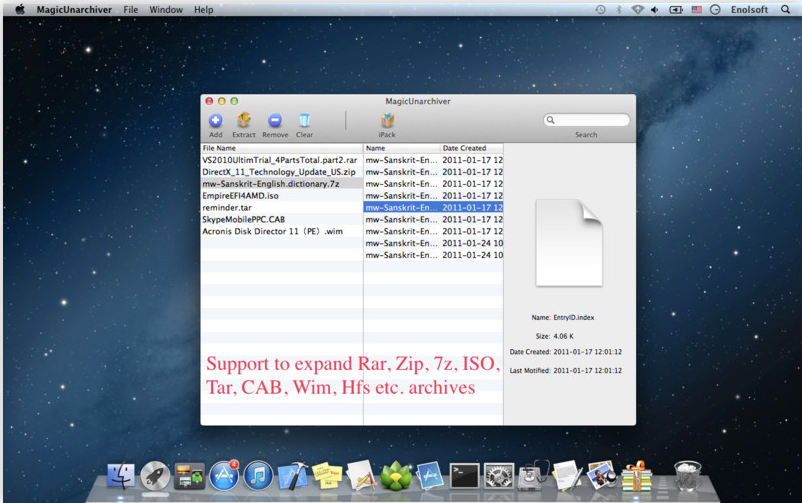Open System Preferences gear in Dock
802x503 pixels.
point(499,476)
